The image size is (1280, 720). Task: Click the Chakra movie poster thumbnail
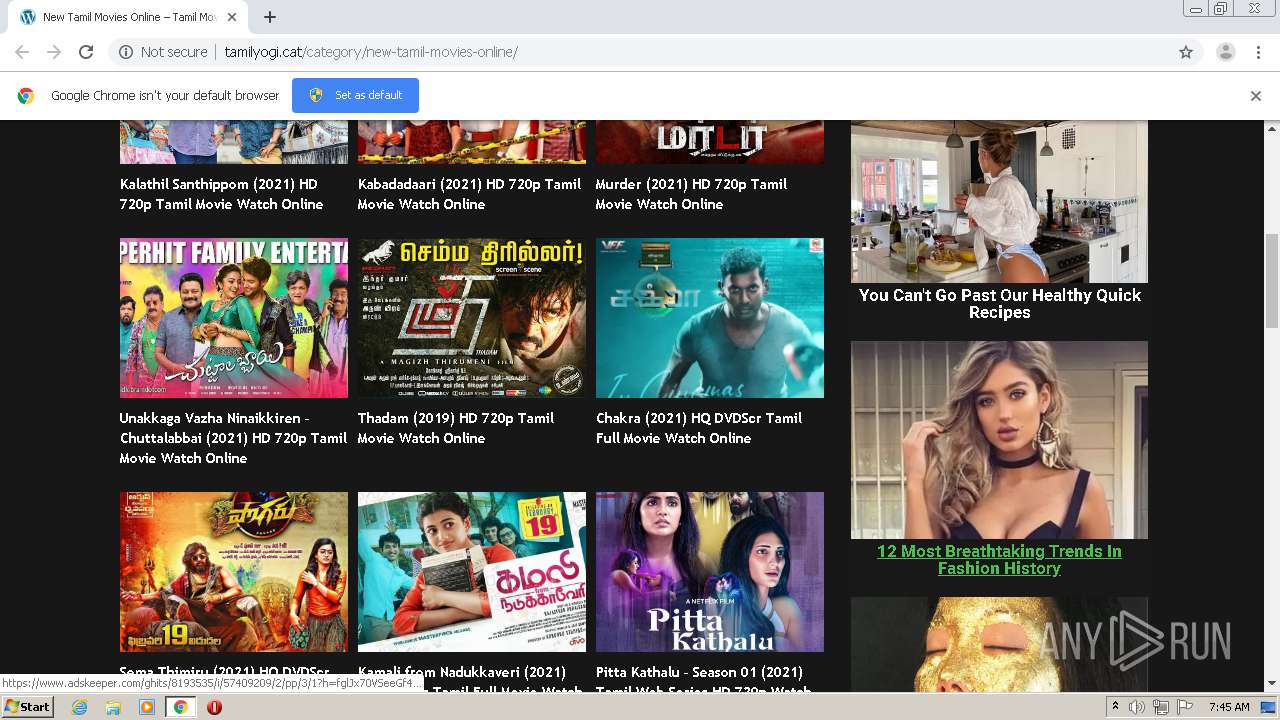pyautogui.click(x=710, y=318)
